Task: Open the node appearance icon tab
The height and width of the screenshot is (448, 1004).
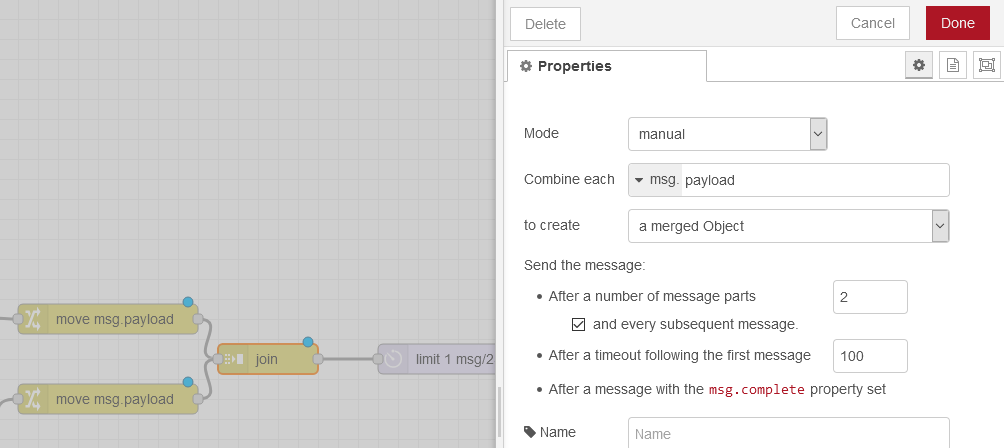Action: [x=987, y=65]
